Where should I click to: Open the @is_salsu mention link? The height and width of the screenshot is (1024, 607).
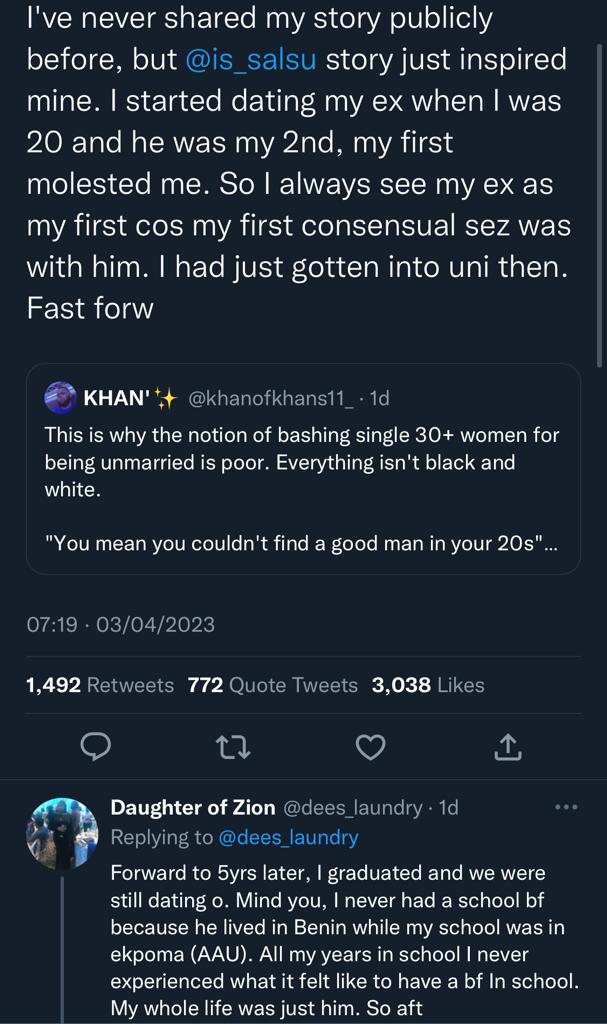point(251,59)
